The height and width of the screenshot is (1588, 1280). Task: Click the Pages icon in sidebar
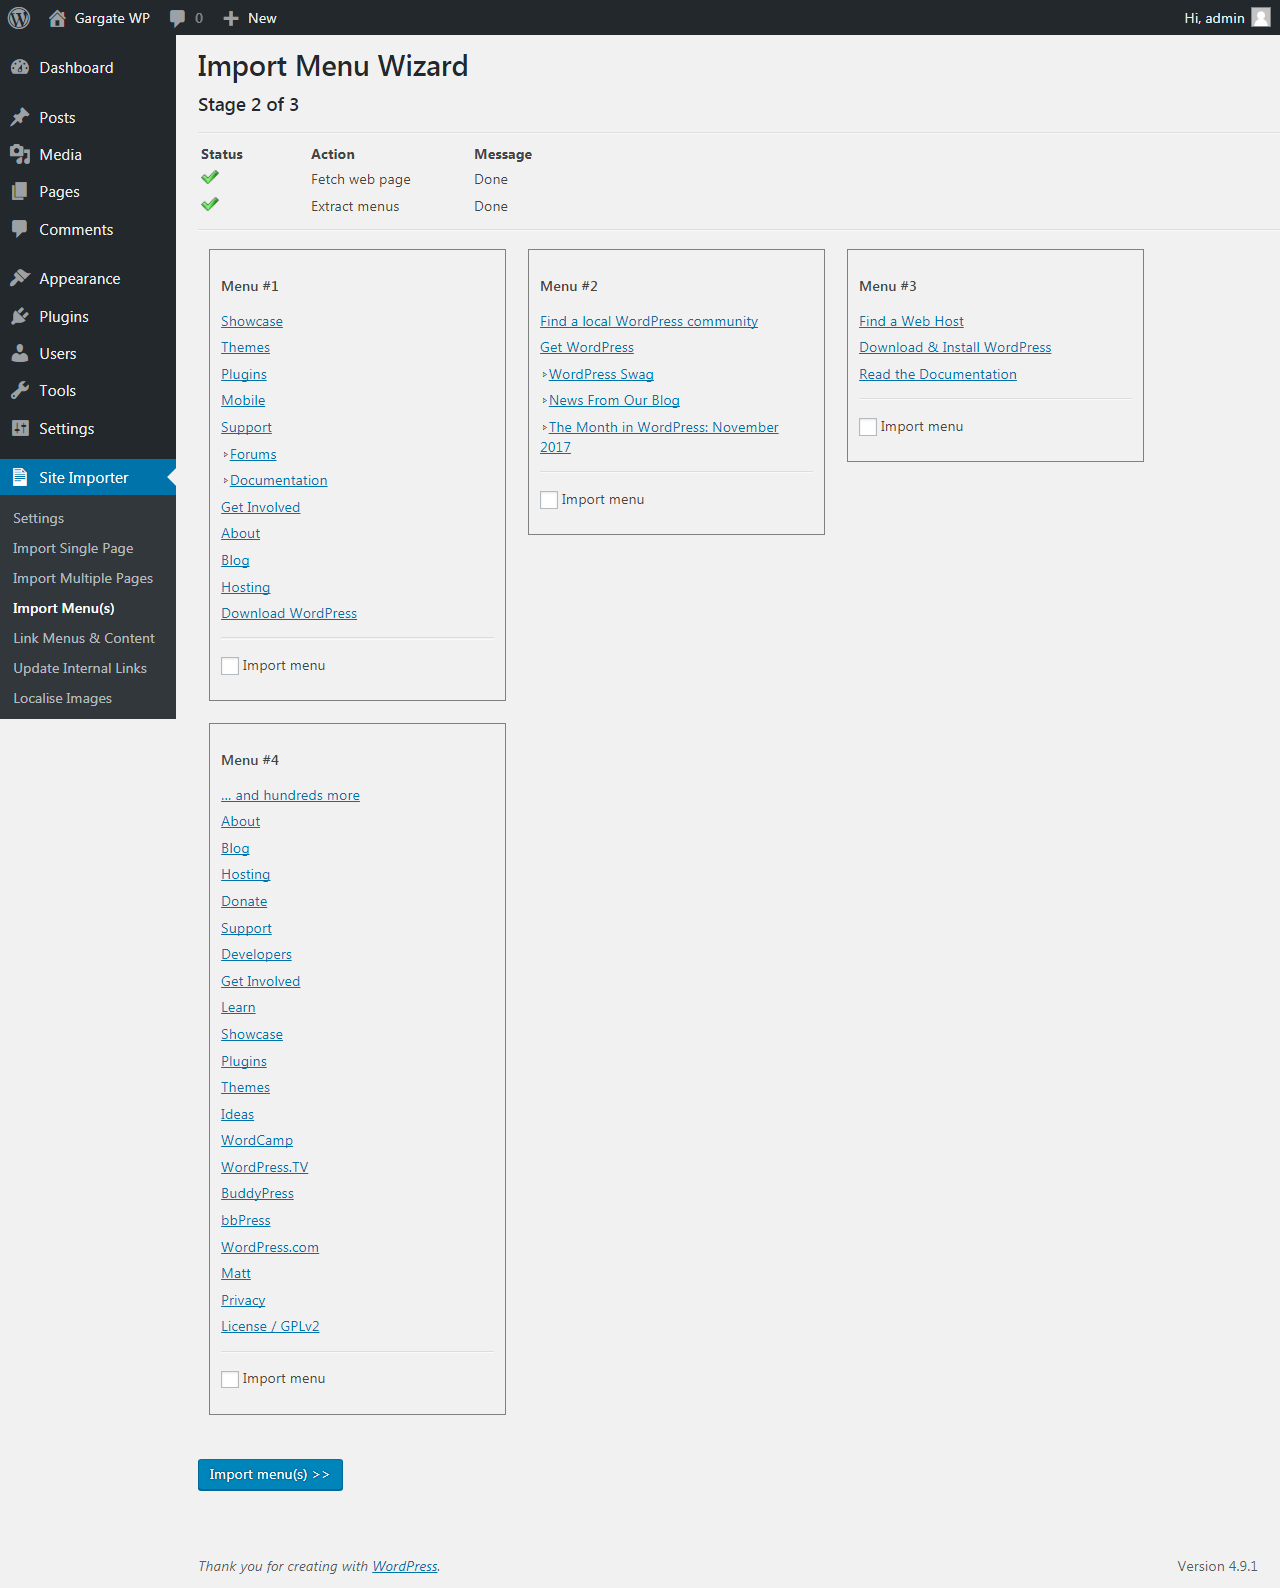20,191
